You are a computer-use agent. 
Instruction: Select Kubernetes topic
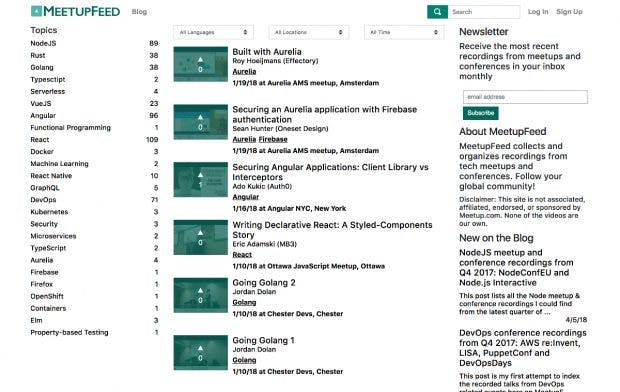(49, 212)
